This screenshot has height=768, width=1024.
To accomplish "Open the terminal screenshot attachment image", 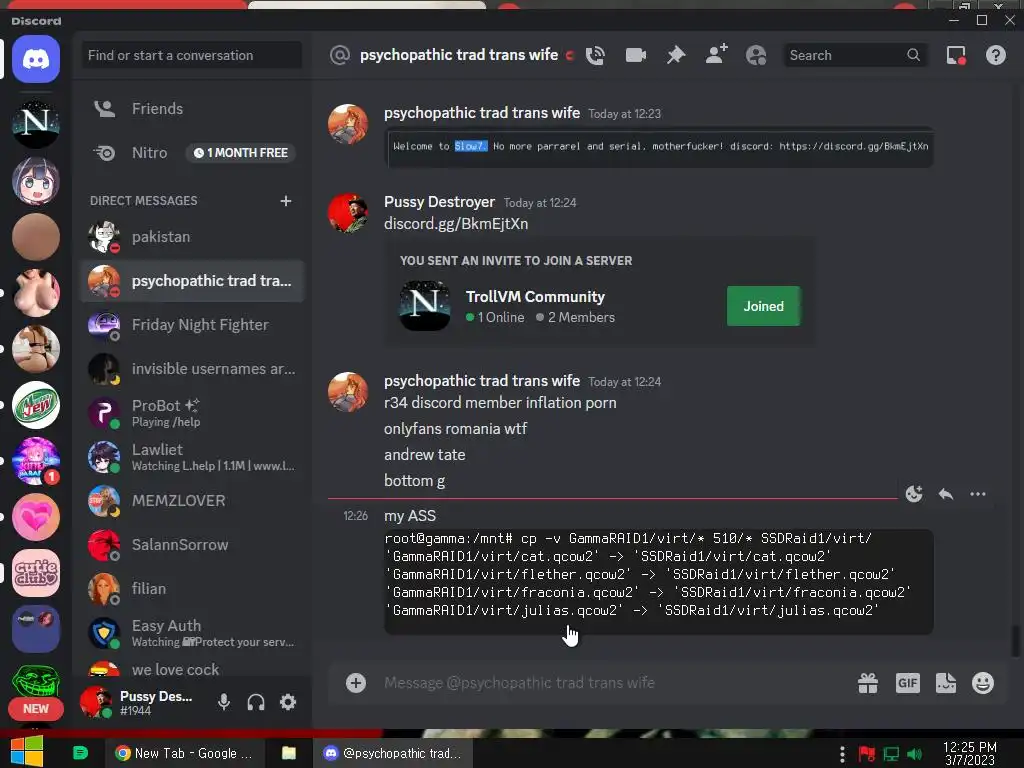I will [658, 582].
